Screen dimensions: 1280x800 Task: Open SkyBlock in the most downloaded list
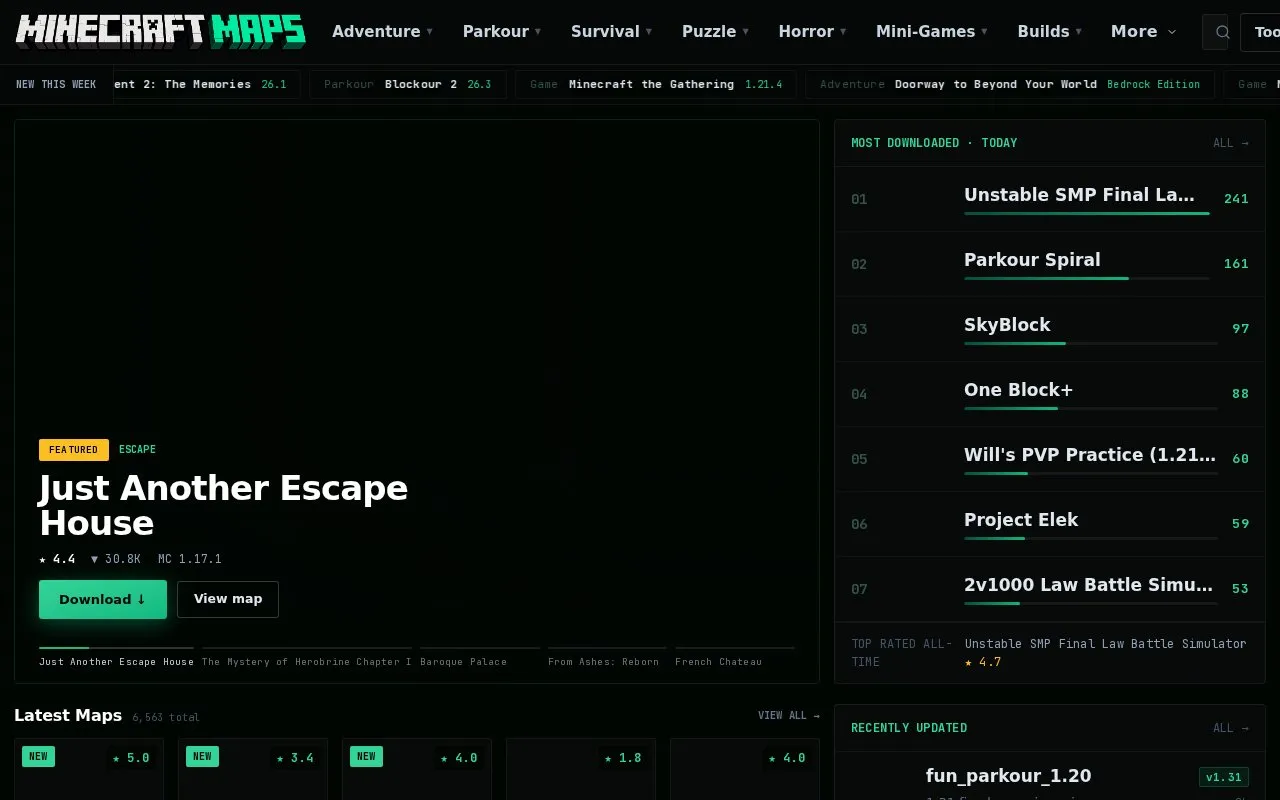click(x=1052, y=329)
